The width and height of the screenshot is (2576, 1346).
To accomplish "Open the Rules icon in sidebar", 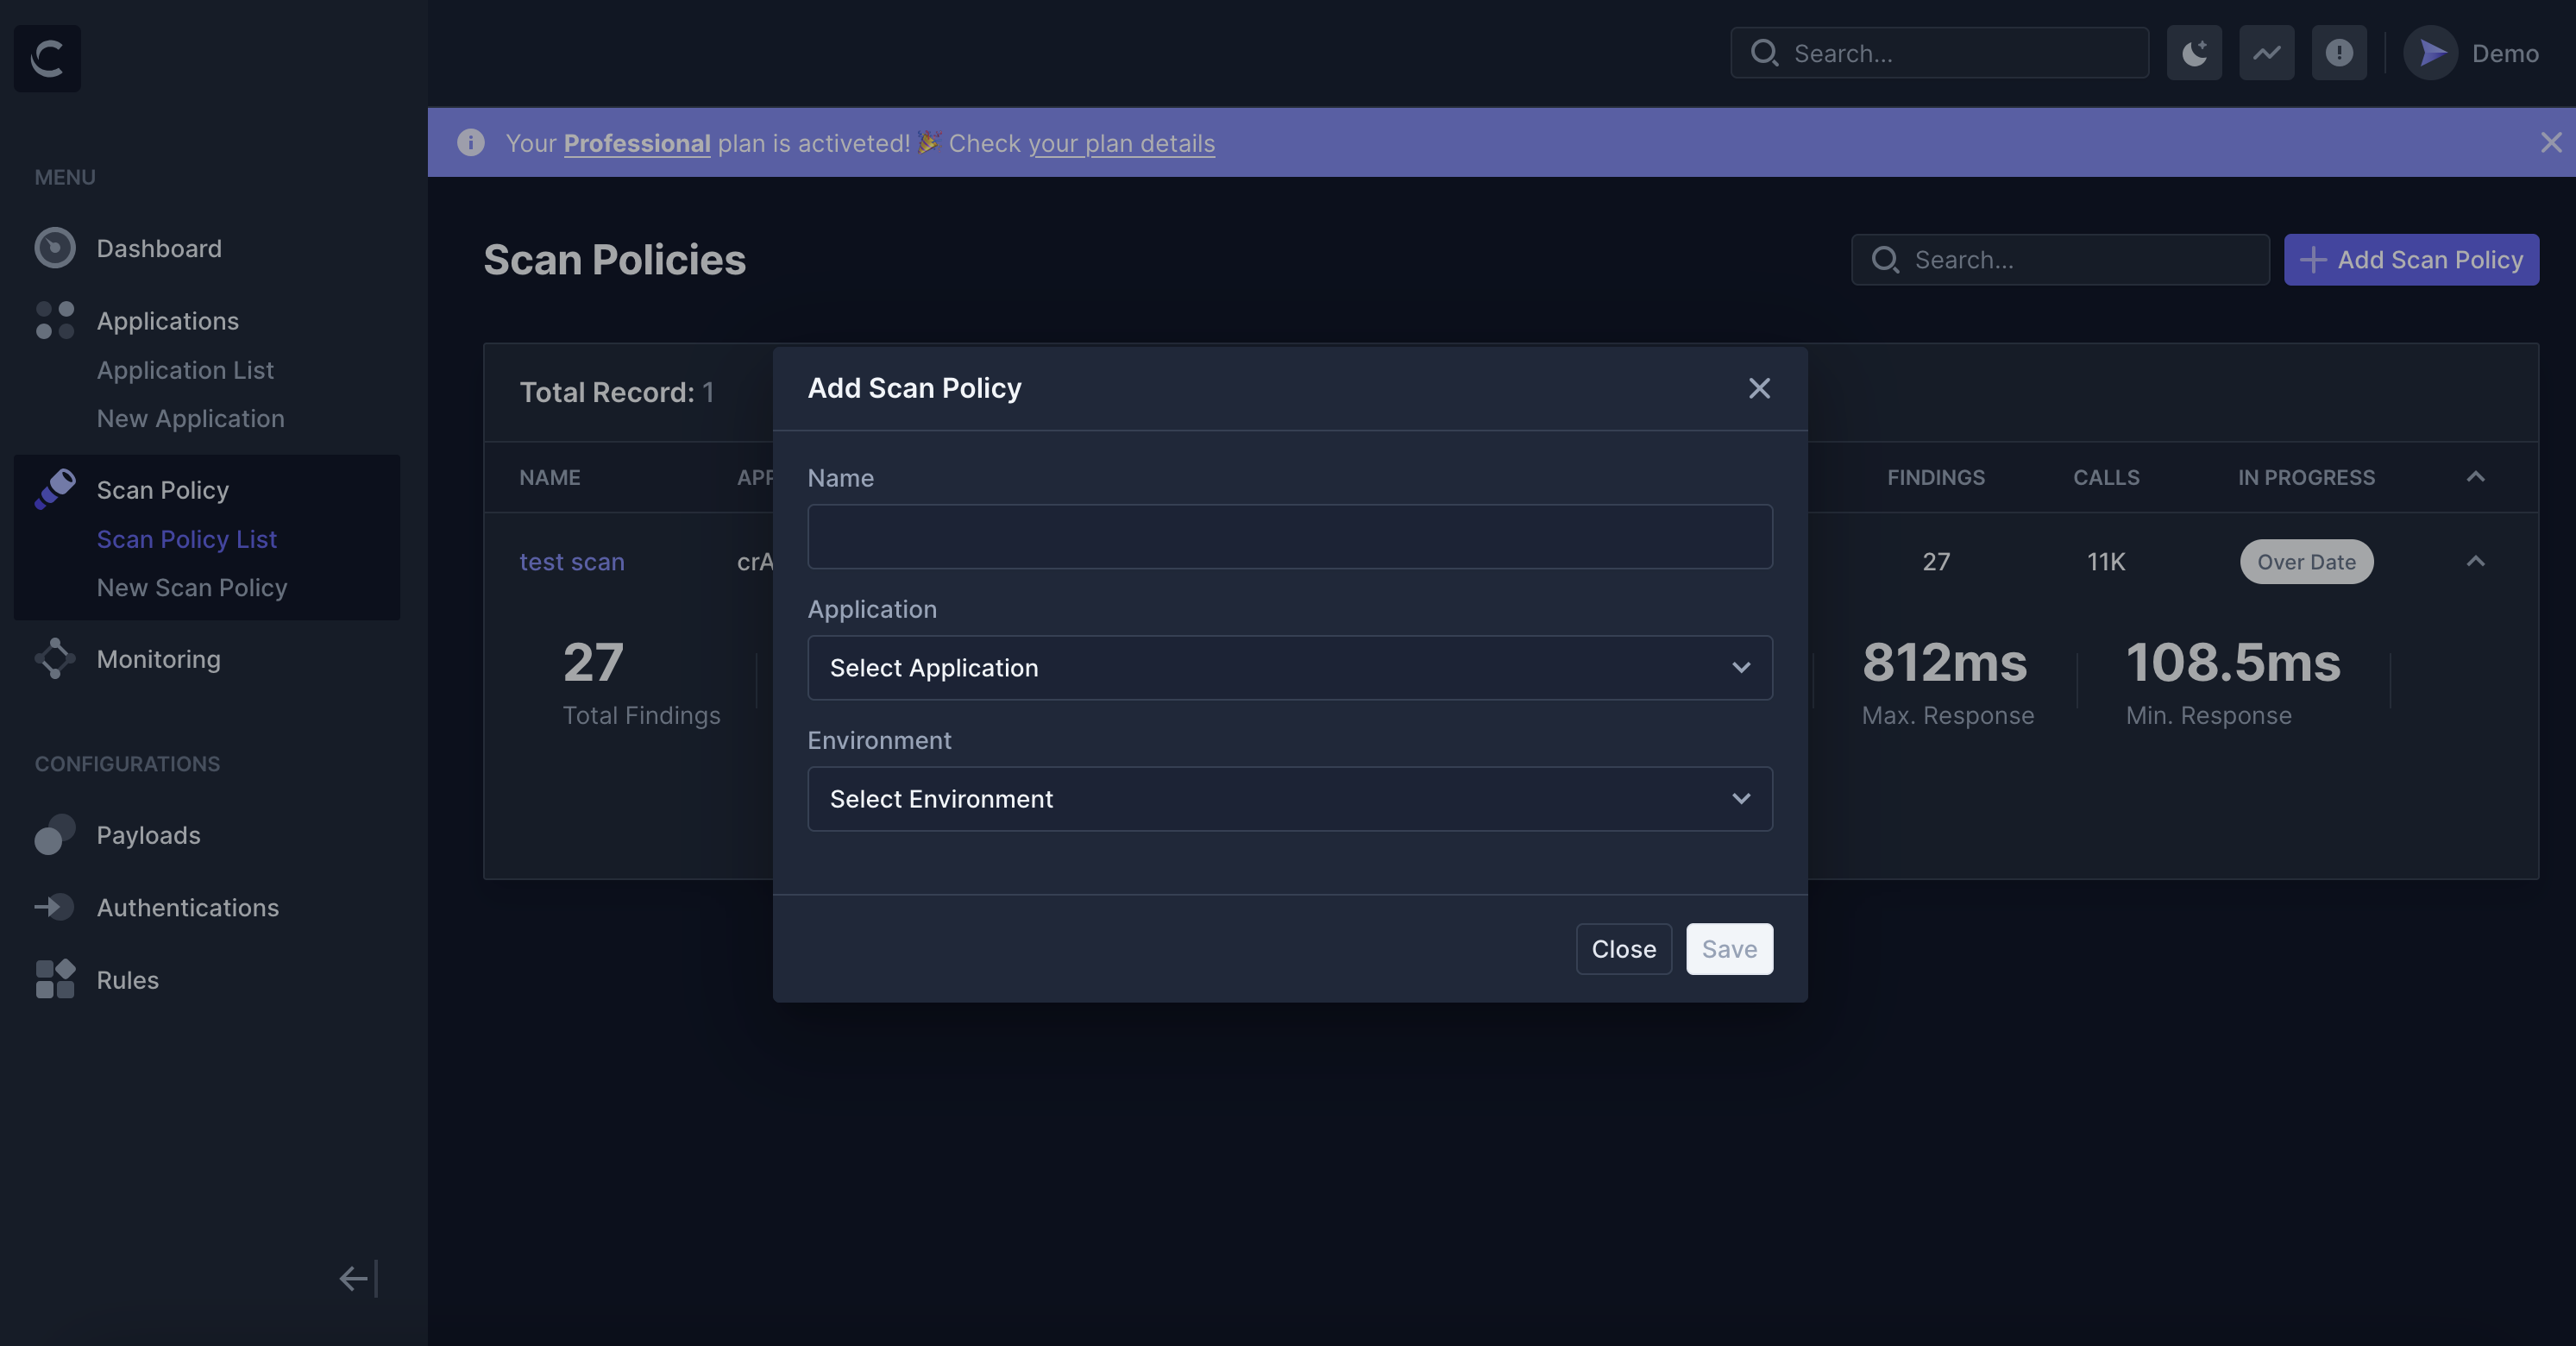I will pyautogui.click(x=55, y=979).
